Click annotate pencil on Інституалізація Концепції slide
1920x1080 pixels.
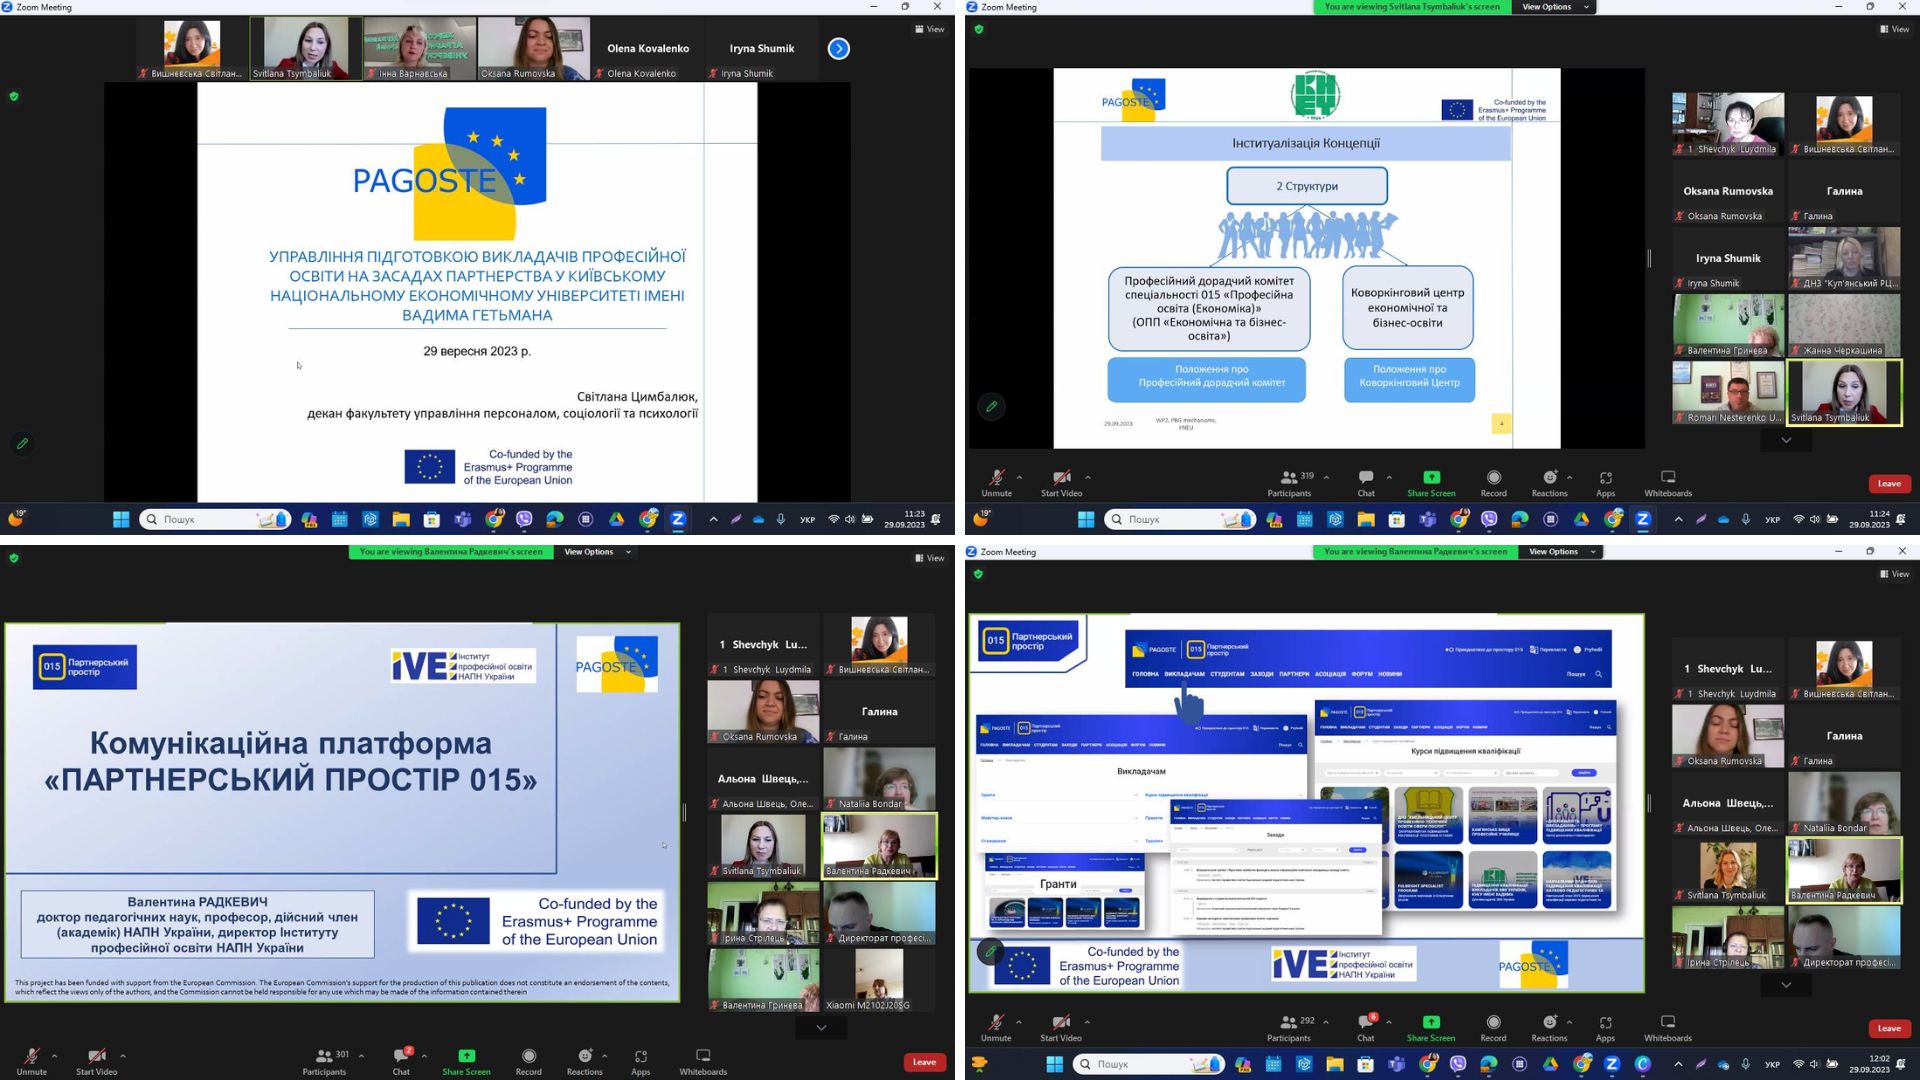[991, 406]
